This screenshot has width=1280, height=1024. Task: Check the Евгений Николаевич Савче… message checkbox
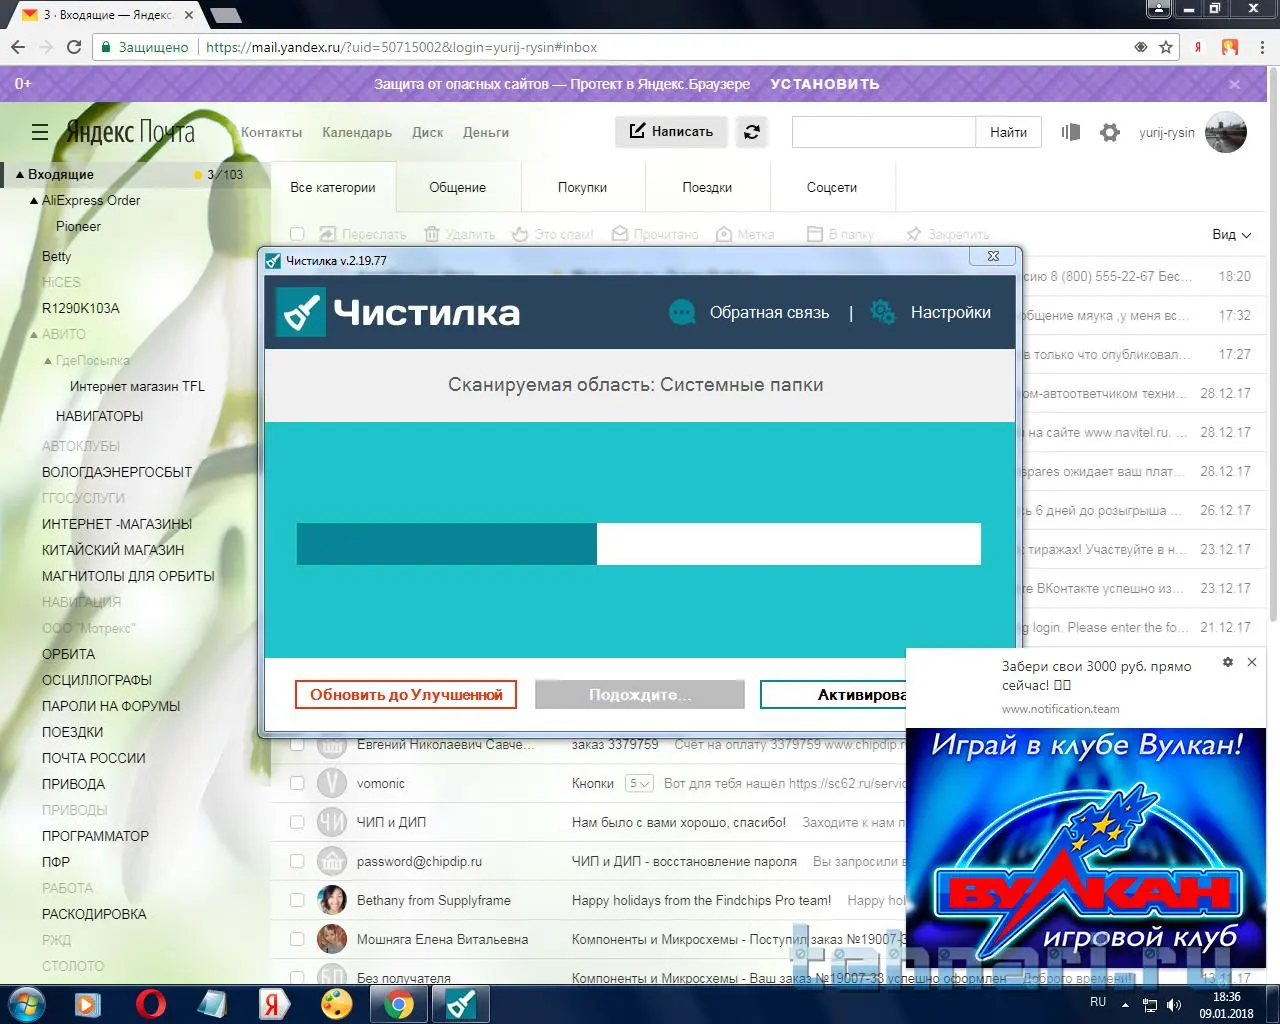tap(297, 744)
